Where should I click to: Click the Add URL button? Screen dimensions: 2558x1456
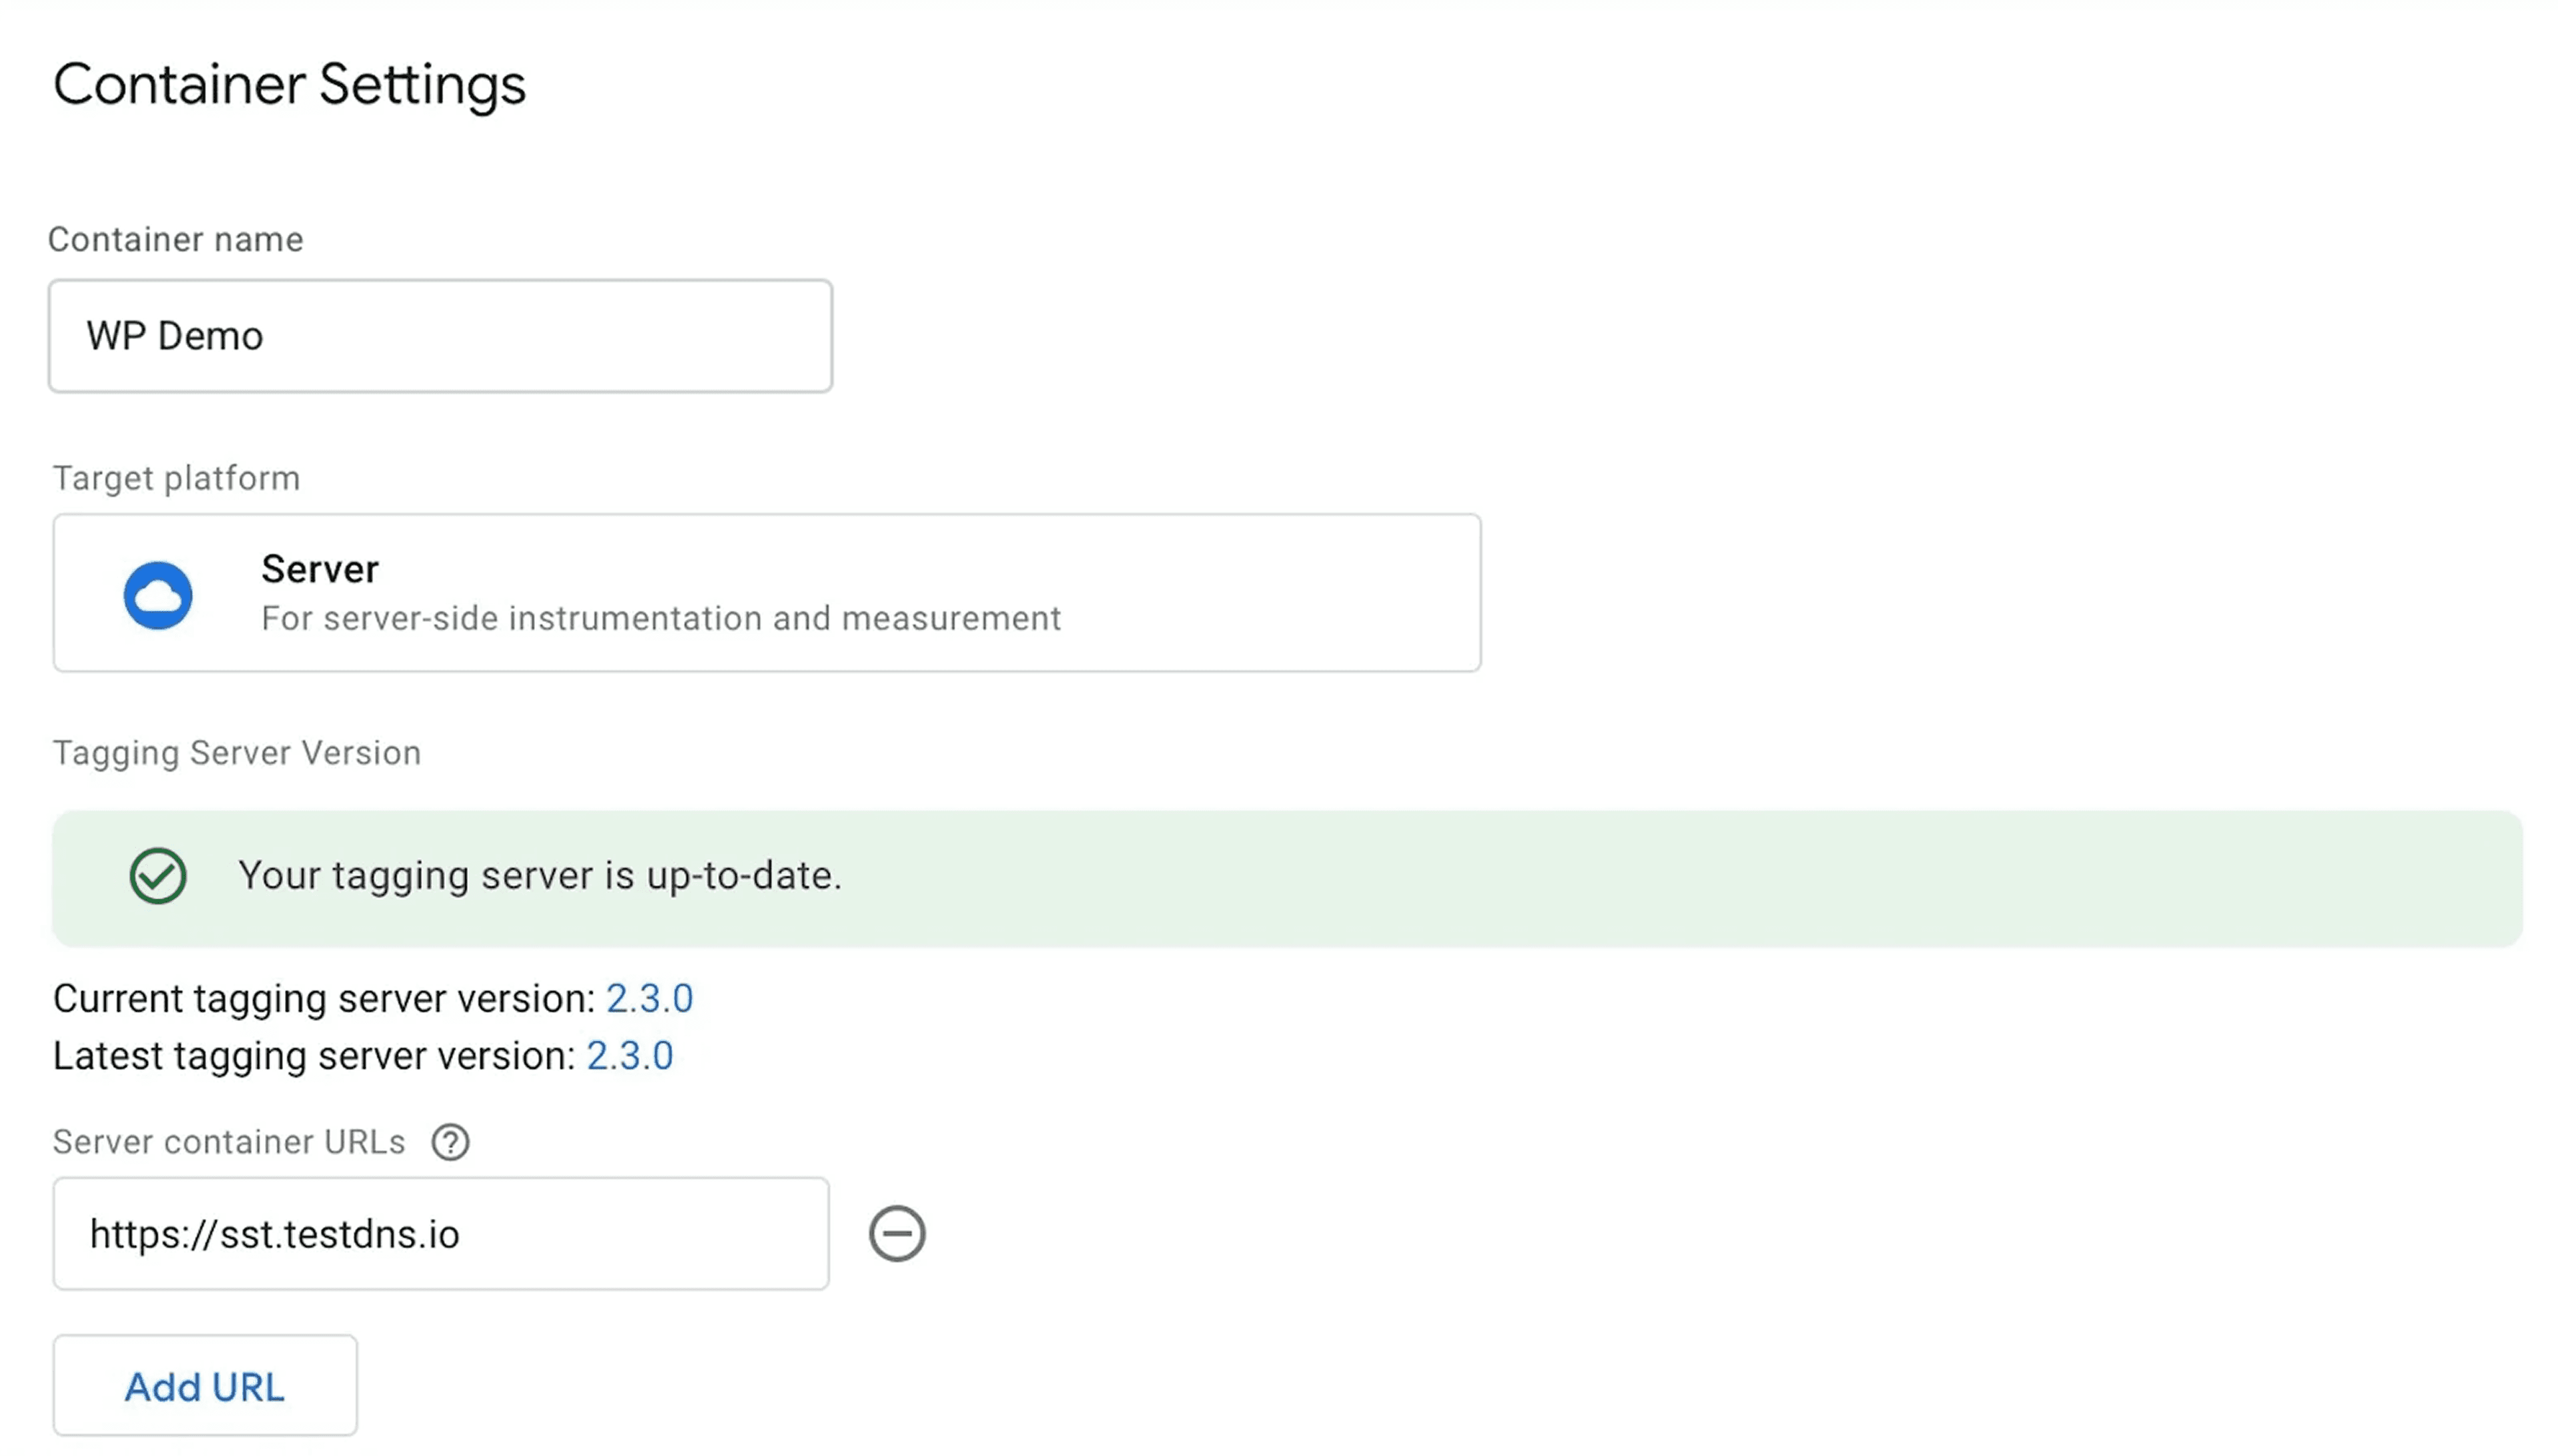tap(204, 1386)
